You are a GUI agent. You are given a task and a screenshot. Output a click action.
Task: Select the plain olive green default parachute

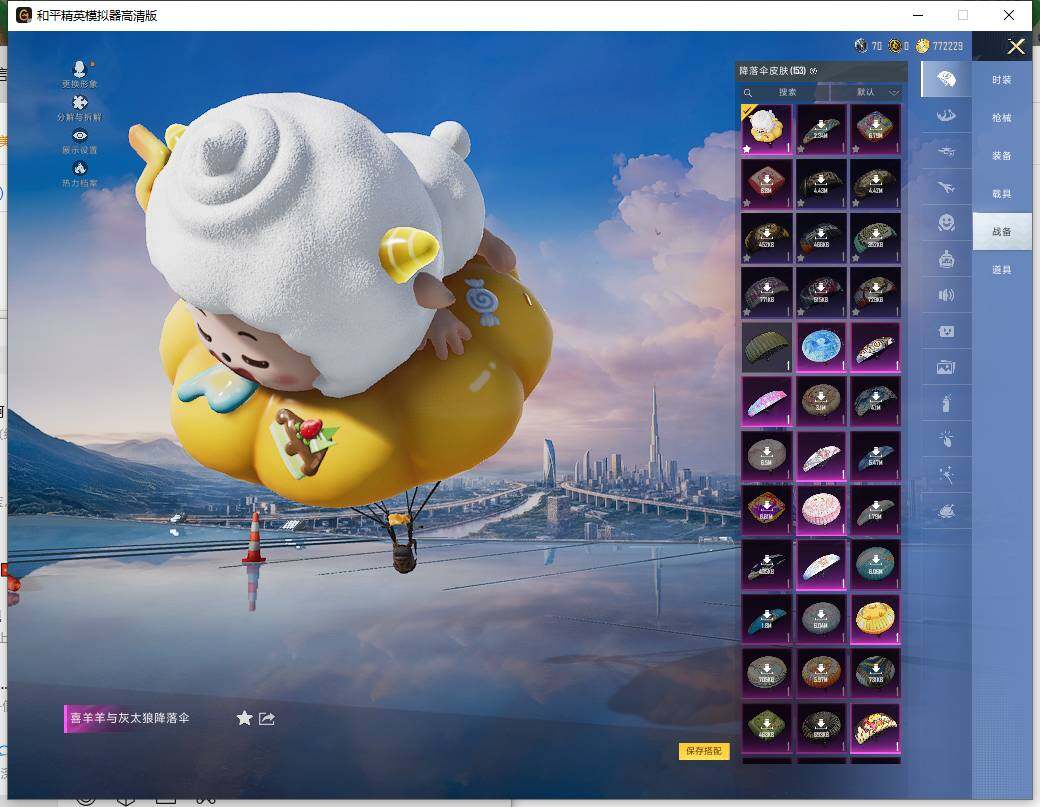(x=767, y=347)
